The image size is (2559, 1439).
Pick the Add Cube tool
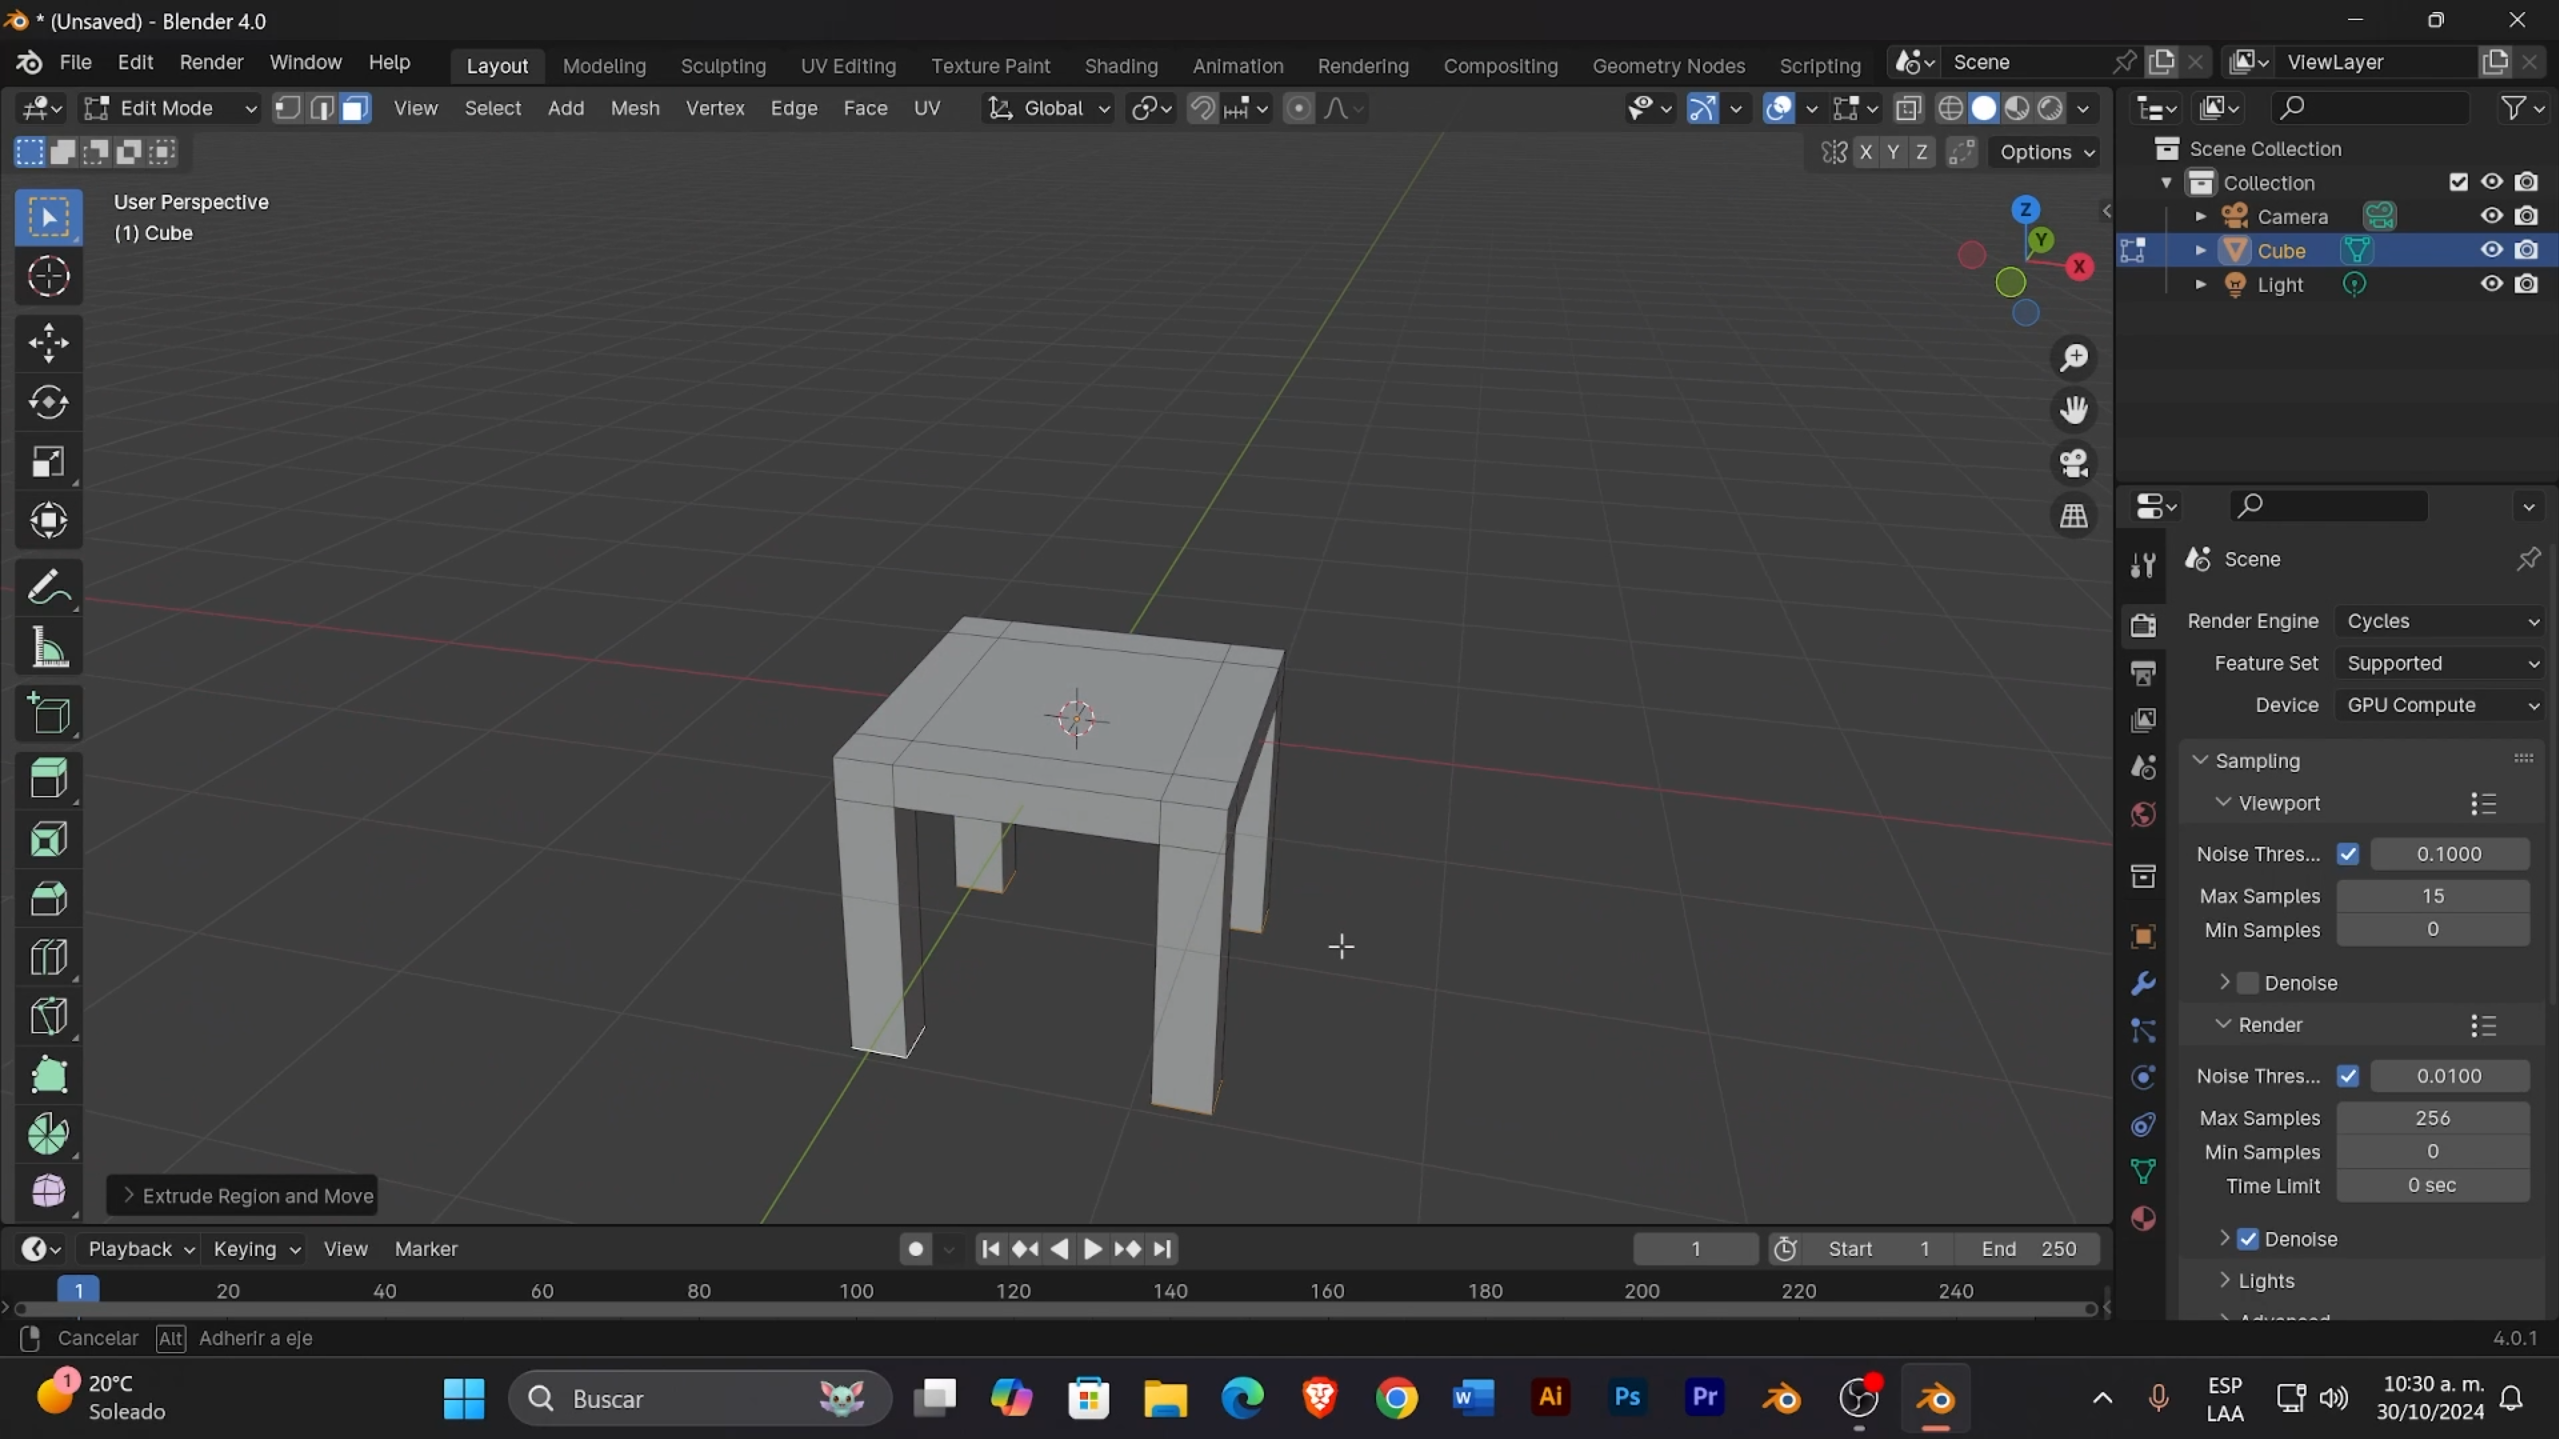pos(48,714)
